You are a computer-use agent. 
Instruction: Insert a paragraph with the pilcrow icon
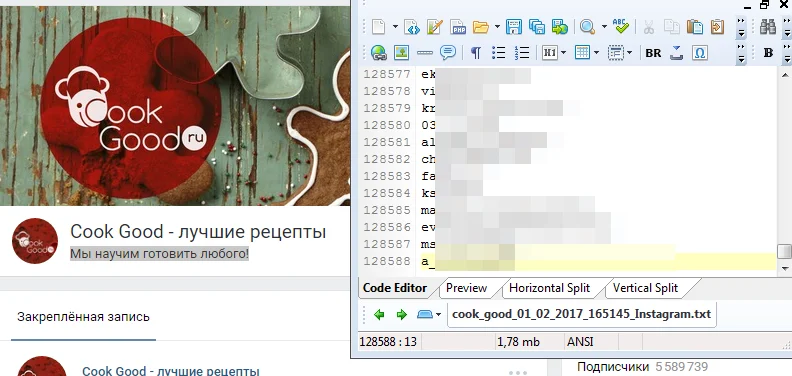point(475,53)
